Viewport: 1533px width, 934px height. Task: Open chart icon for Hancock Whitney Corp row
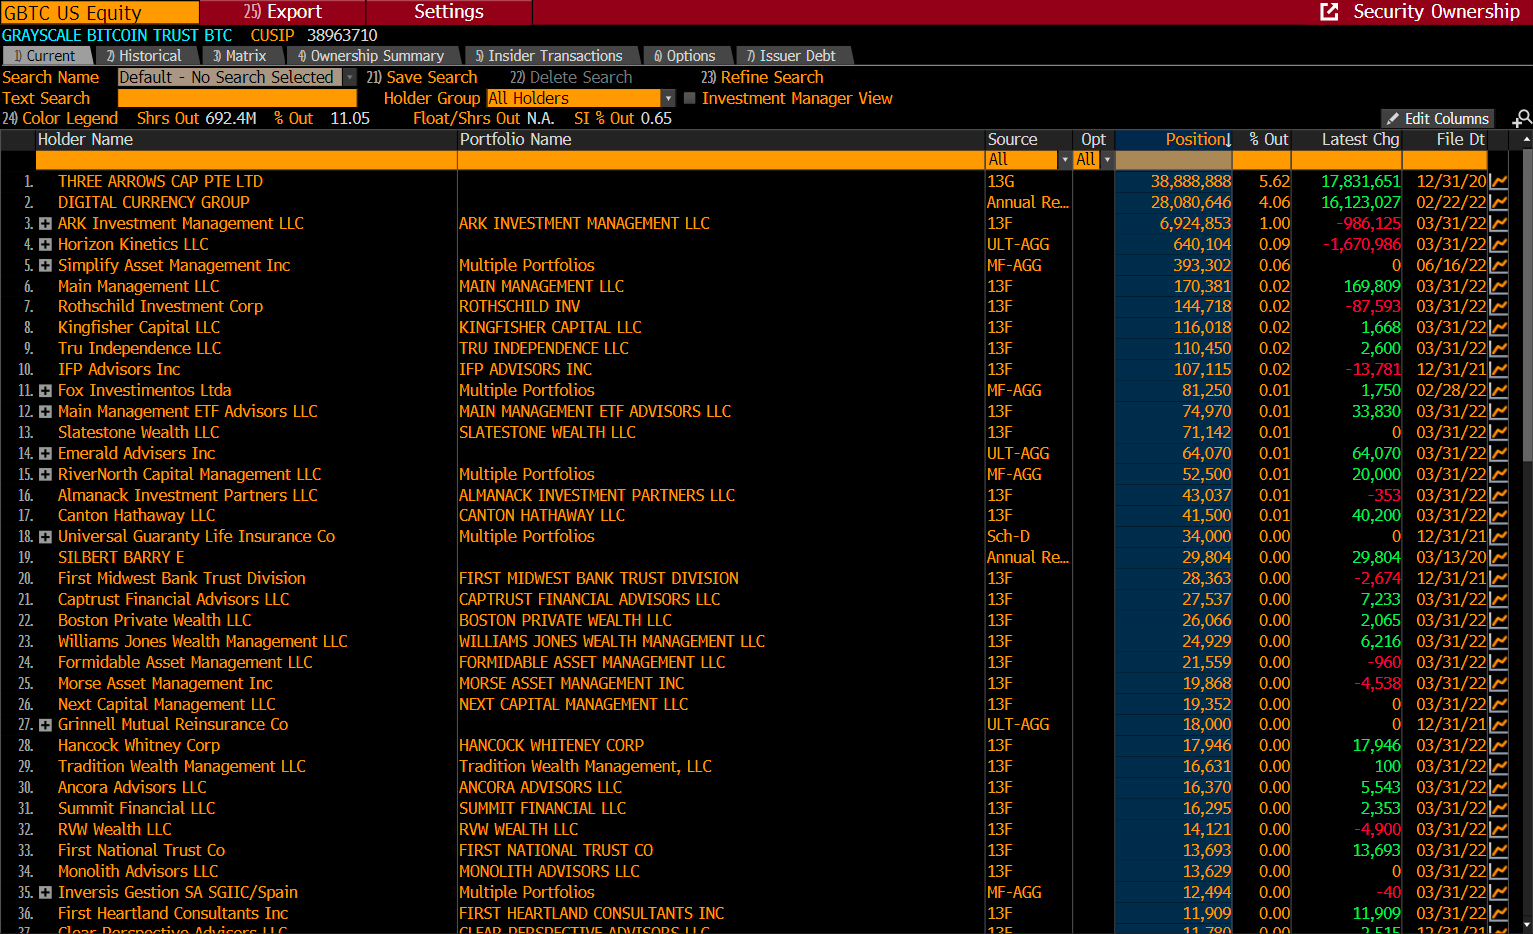coord(1498,746)
